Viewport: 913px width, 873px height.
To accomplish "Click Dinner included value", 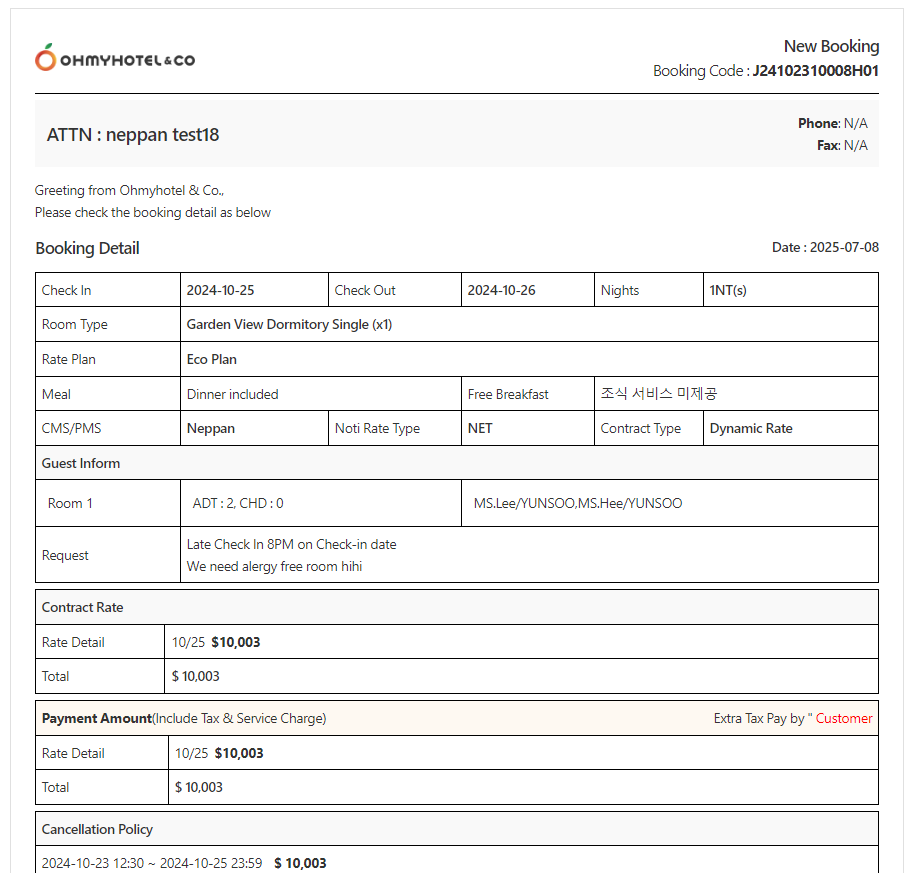I will 232,394.
